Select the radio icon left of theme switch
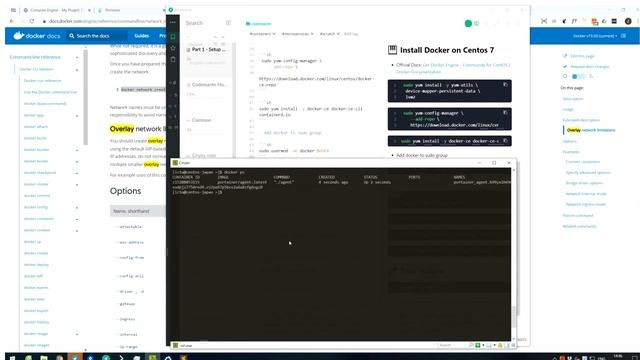The width and height of the screenshot is (640, 360). pyautogui.click(x=565, y=76)
